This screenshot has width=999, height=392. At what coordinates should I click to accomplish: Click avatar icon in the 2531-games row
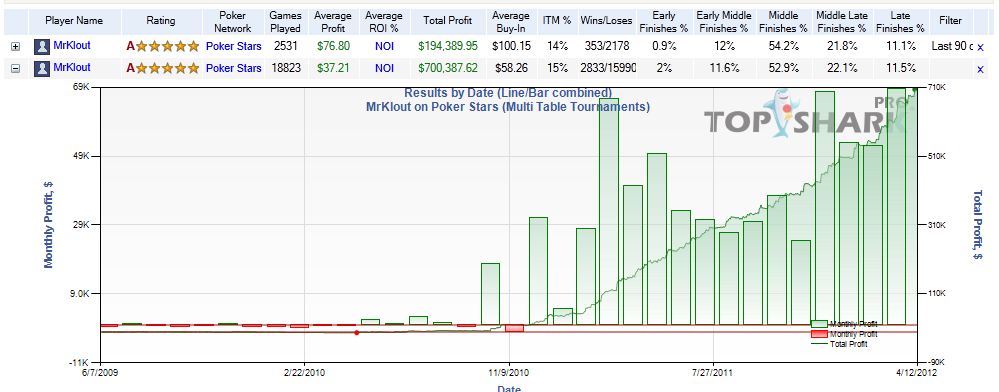point(42,47)
